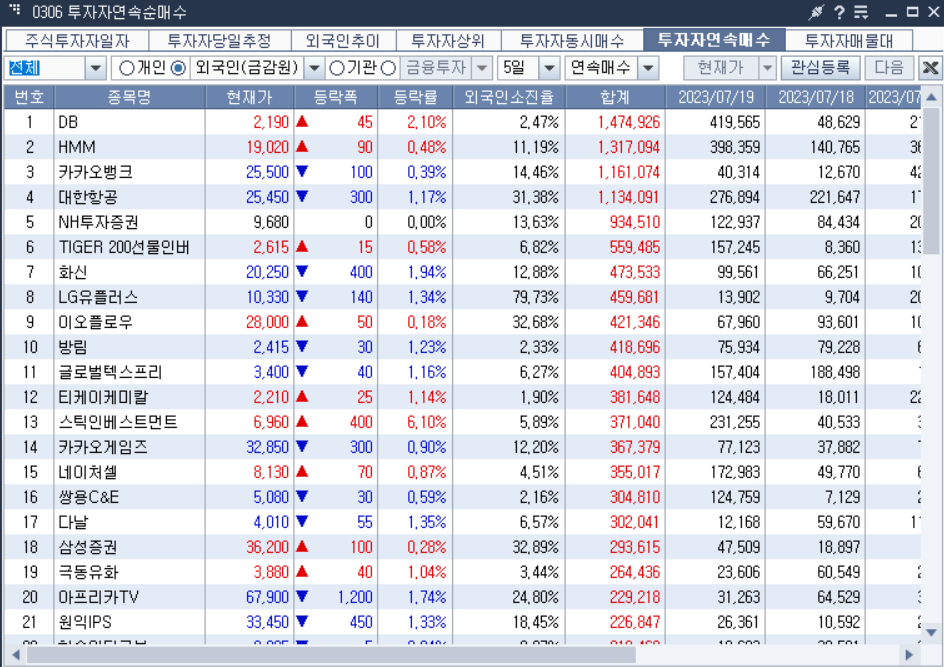Click the 1,474,926 total value

tap(629, 122)
